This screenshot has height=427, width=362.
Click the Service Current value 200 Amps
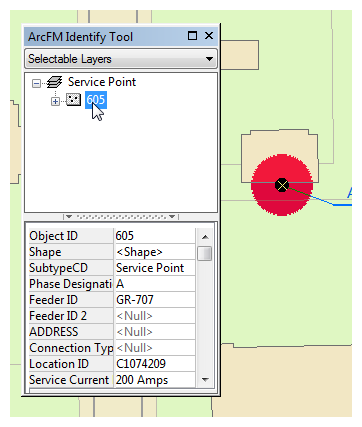155,380
